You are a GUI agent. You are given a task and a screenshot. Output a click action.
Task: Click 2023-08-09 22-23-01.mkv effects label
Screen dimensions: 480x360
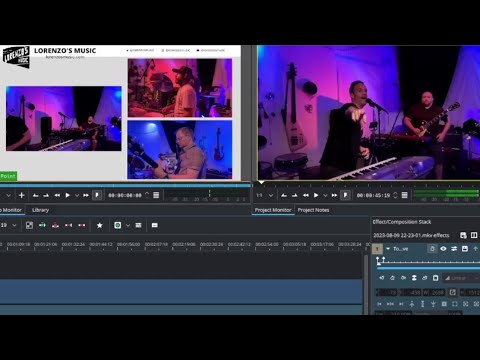click(411, 235)
